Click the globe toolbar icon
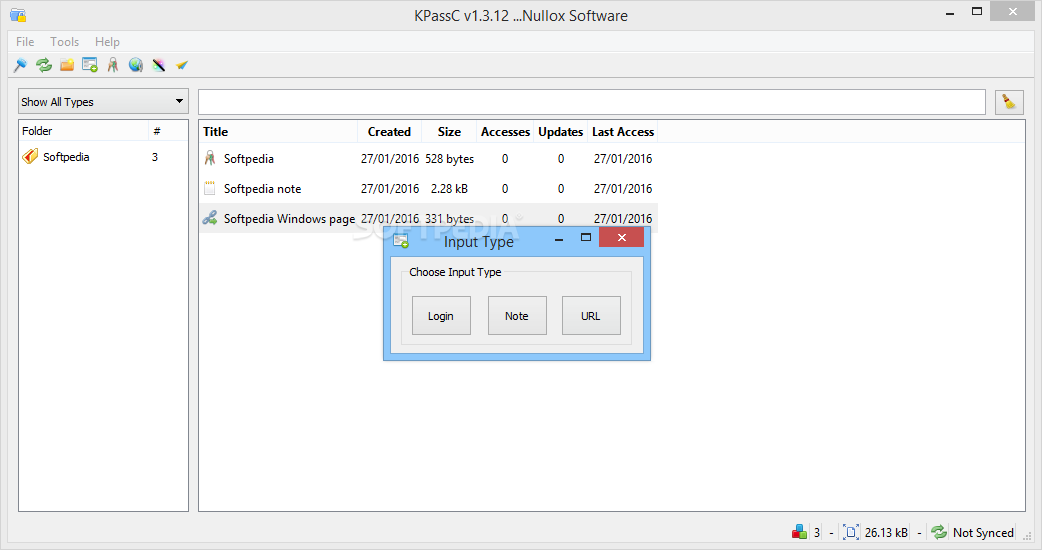This screenshot has width=1042, height=550. 136,65
